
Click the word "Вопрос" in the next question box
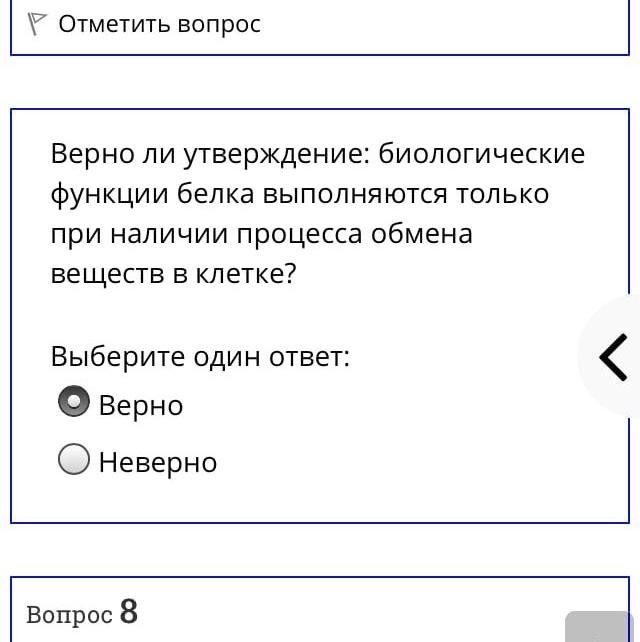click(x=70, y=614)
